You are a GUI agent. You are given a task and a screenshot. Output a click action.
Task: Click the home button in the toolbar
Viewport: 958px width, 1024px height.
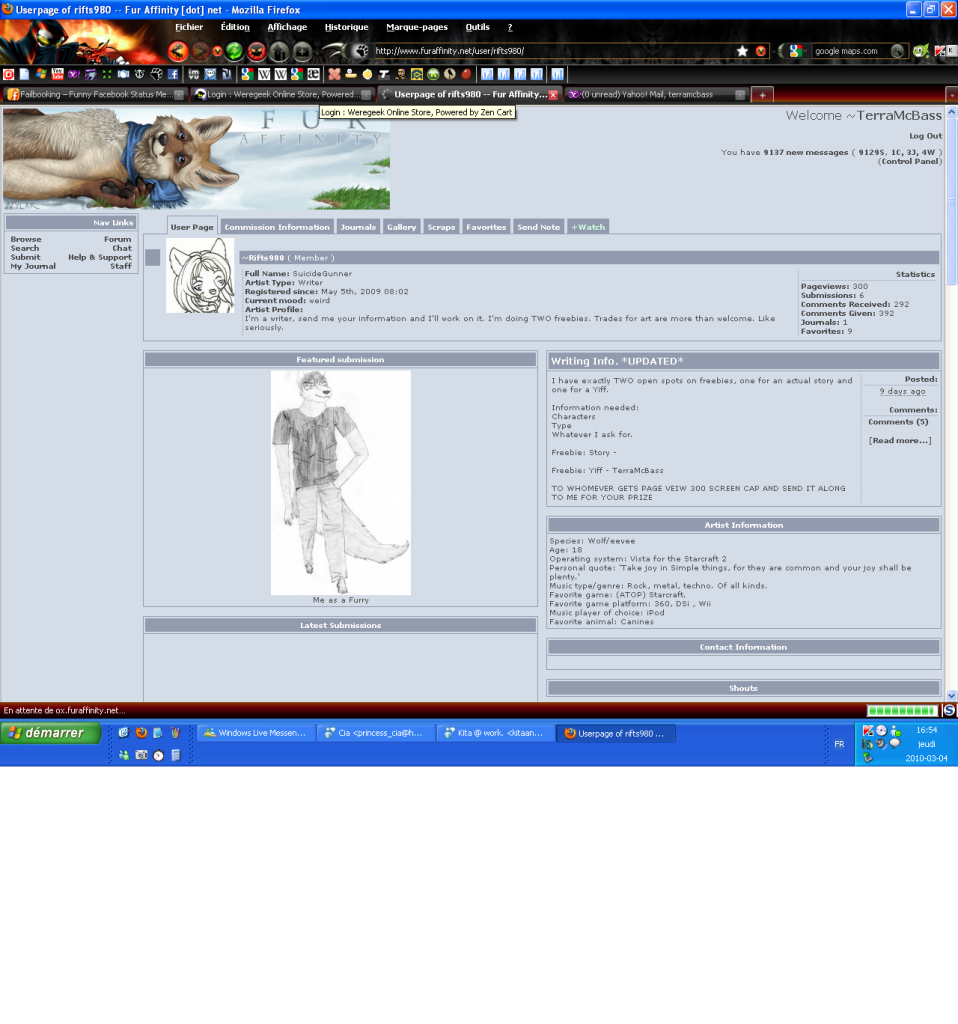[279, 51]
